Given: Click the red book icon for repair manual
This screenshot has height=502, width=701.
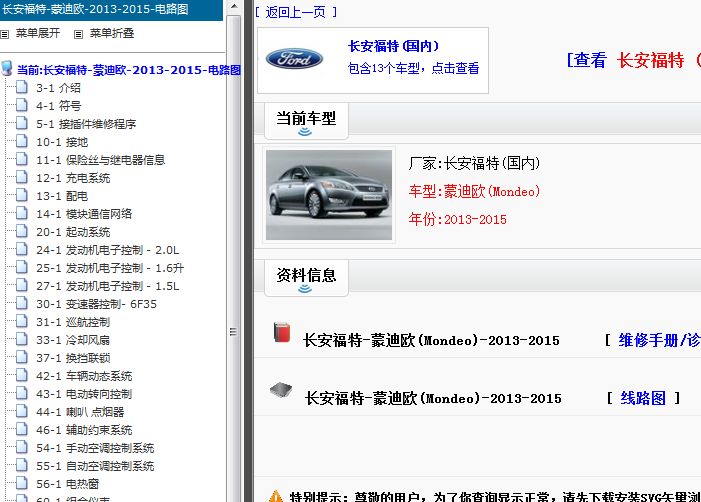Looking at the screenshot, I should point(282,333).
